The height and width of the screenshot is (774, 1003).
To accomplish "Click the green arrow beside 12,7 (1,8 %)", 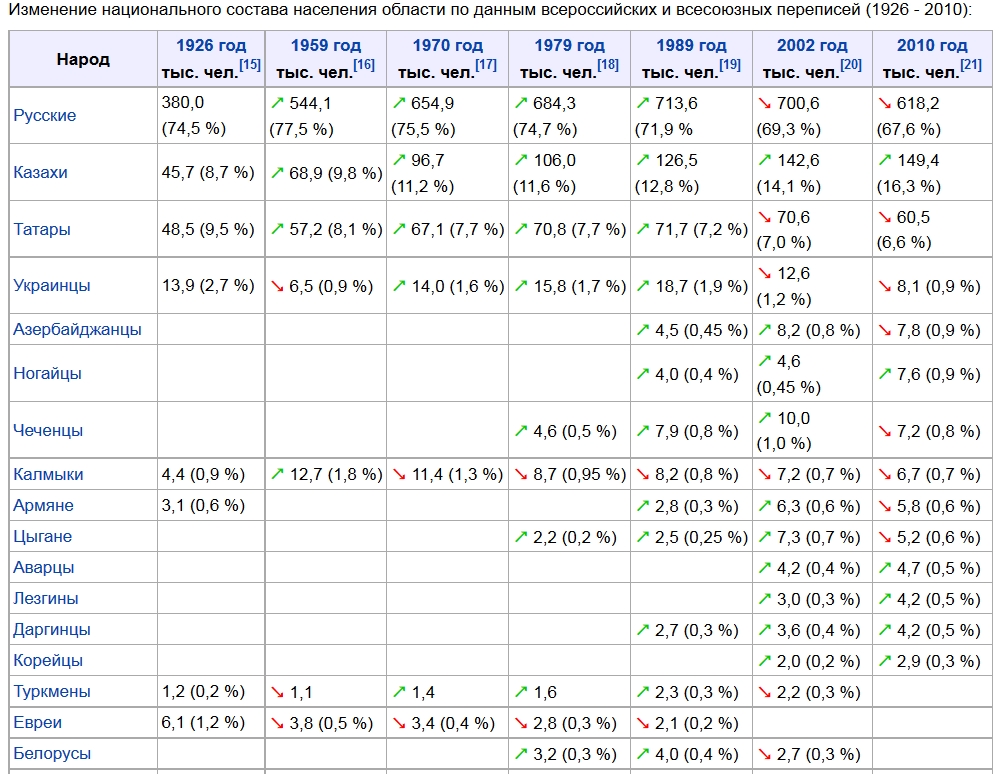I will (x=277, y=474).
